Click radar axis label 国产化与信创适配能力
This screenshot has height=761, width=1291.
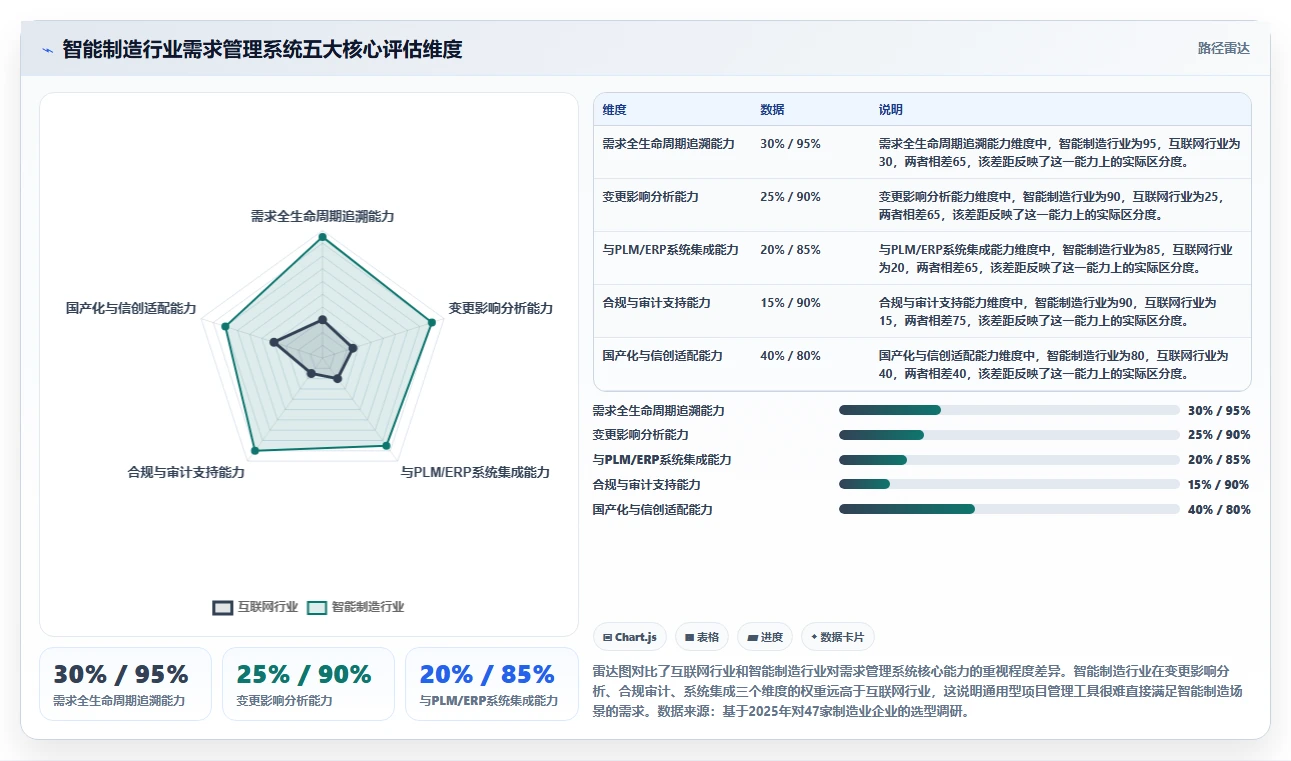tap(131, 308)
